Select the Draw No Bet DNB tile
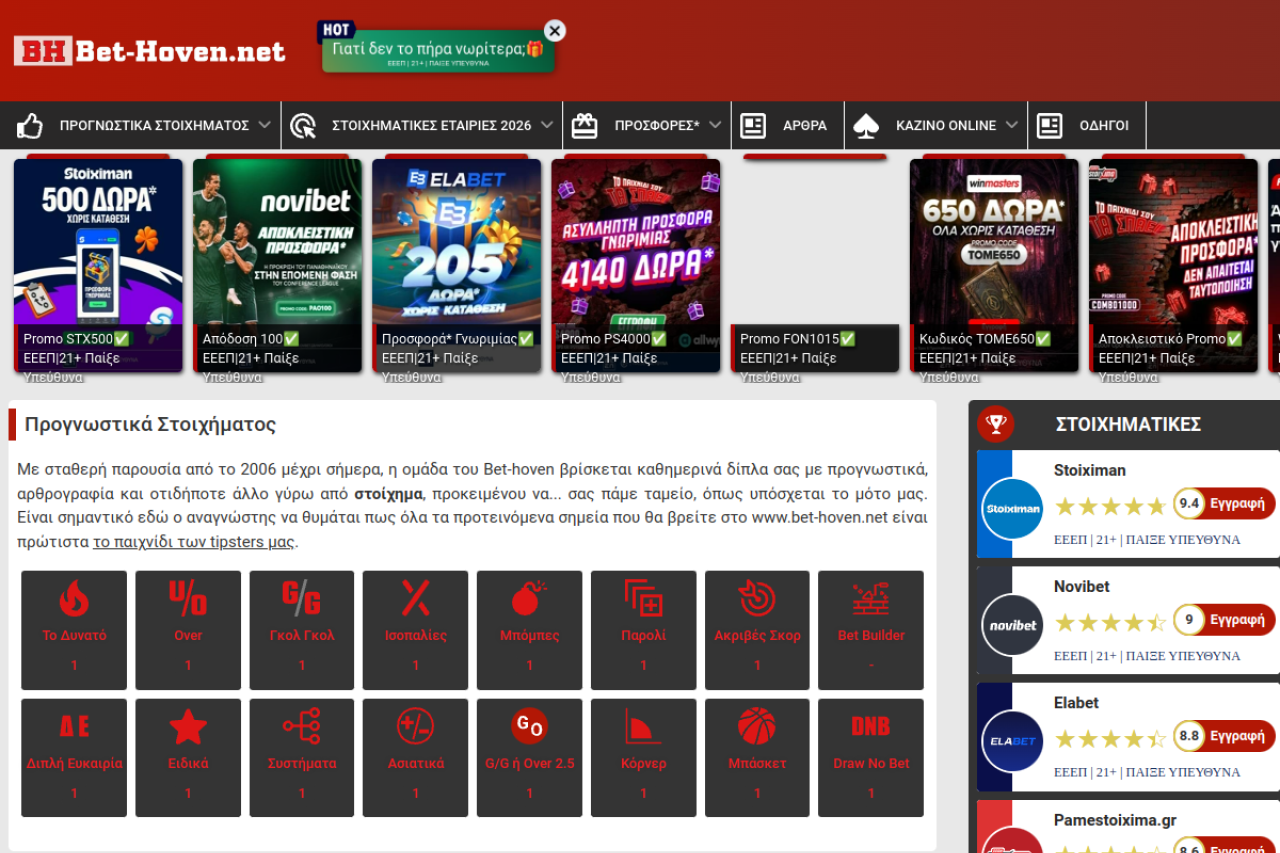 [x=871, y=758]
